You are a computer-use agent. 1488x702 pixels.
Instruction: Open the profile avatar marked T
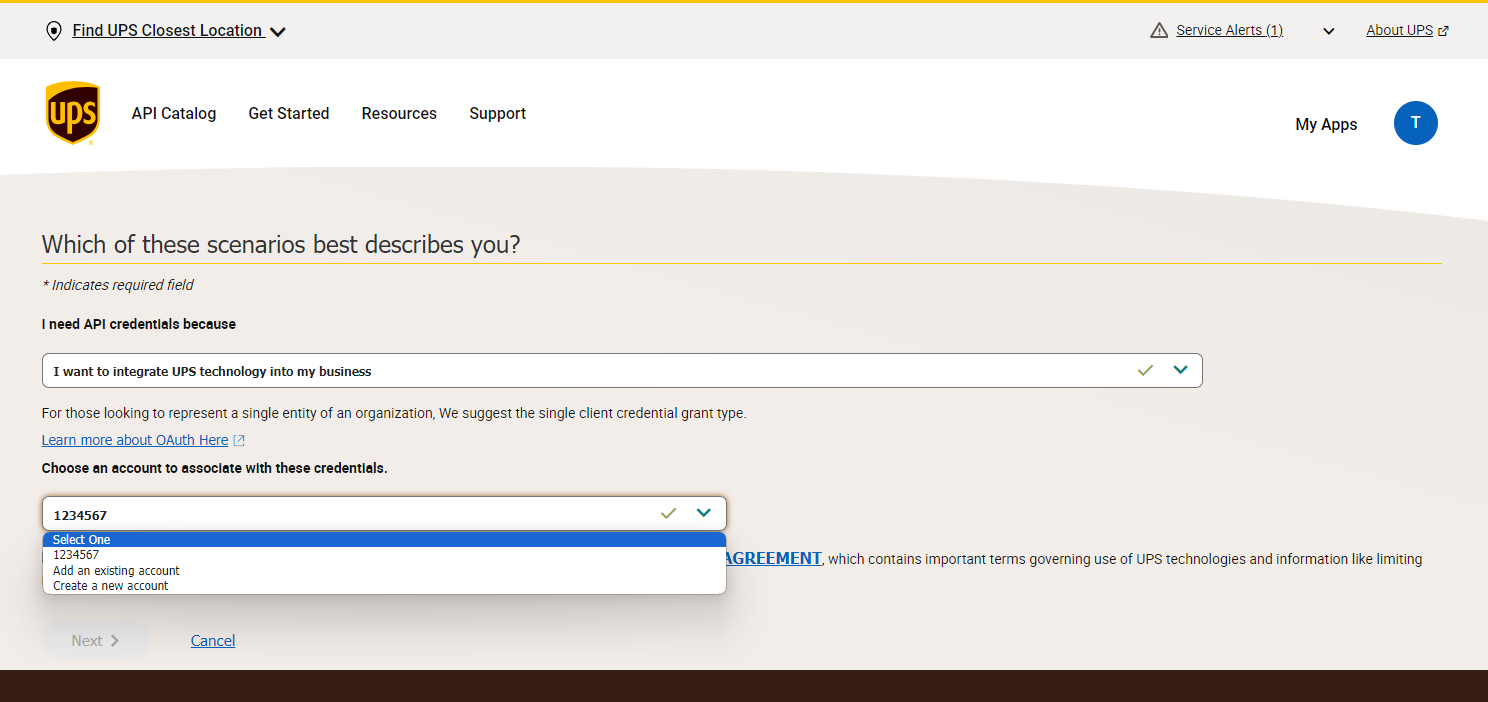[1415, 123]
